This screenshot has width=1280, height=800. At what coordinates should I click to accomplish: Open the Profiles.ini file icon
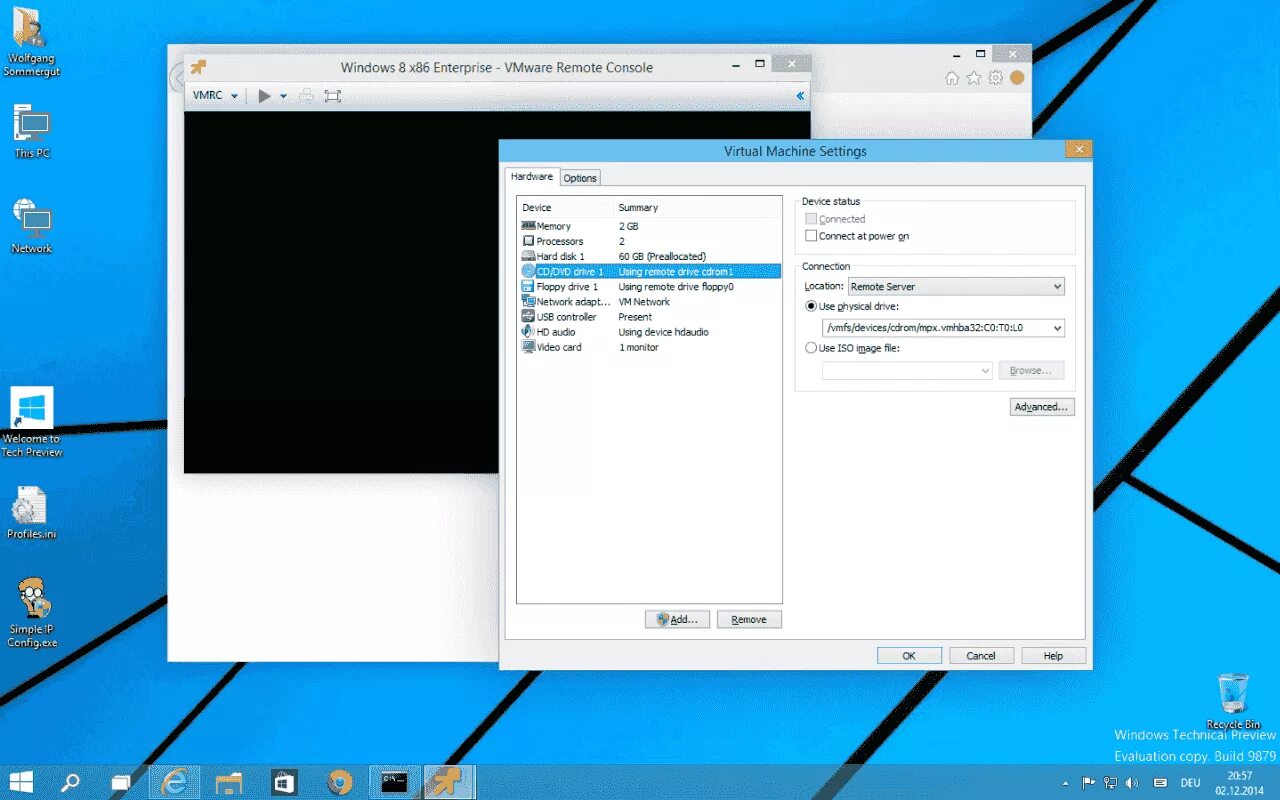pyautogui.click(x=31, y=513)
